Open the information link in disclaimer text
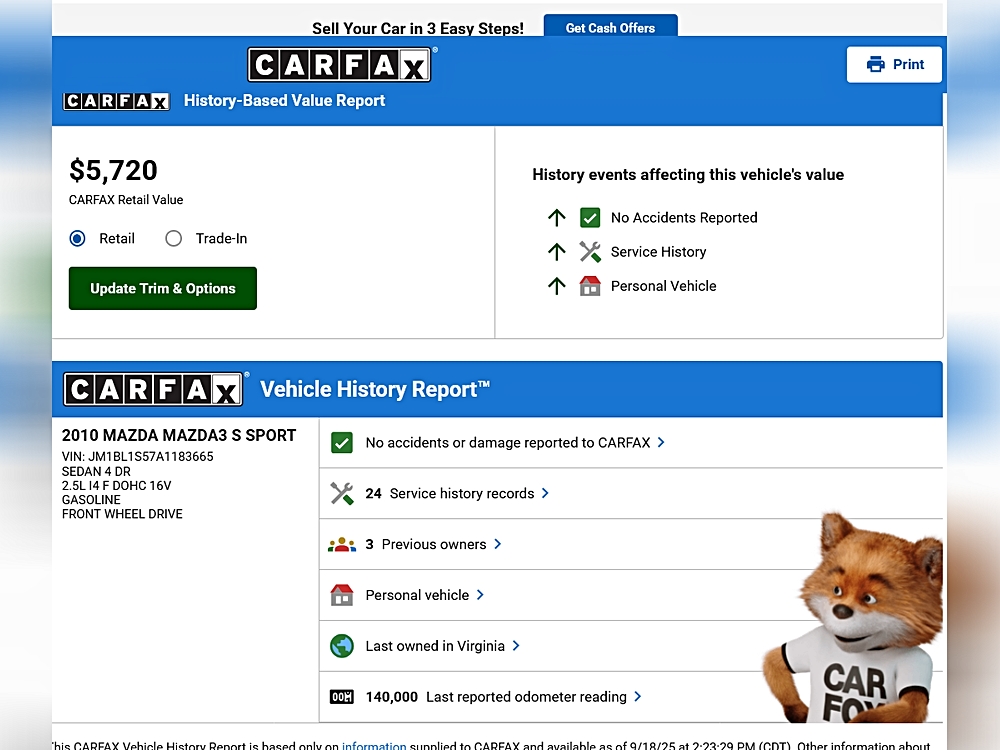1000x750 pixels. pos(374,745)
